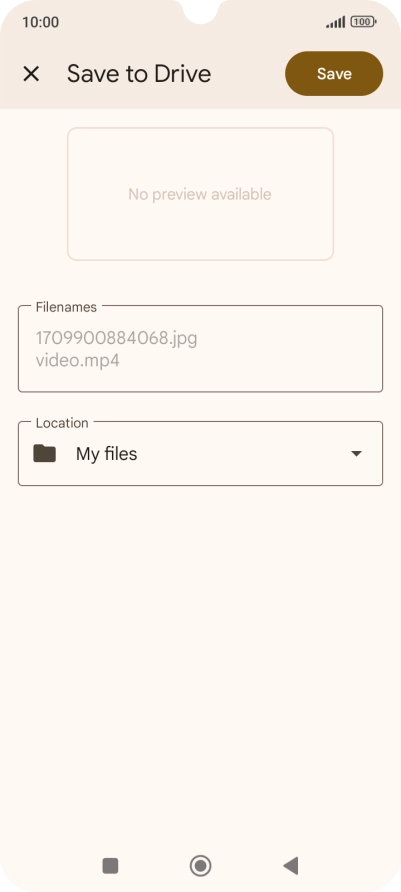
Task: Open recent apps via the square icon
Action: [x=110, y=866]
